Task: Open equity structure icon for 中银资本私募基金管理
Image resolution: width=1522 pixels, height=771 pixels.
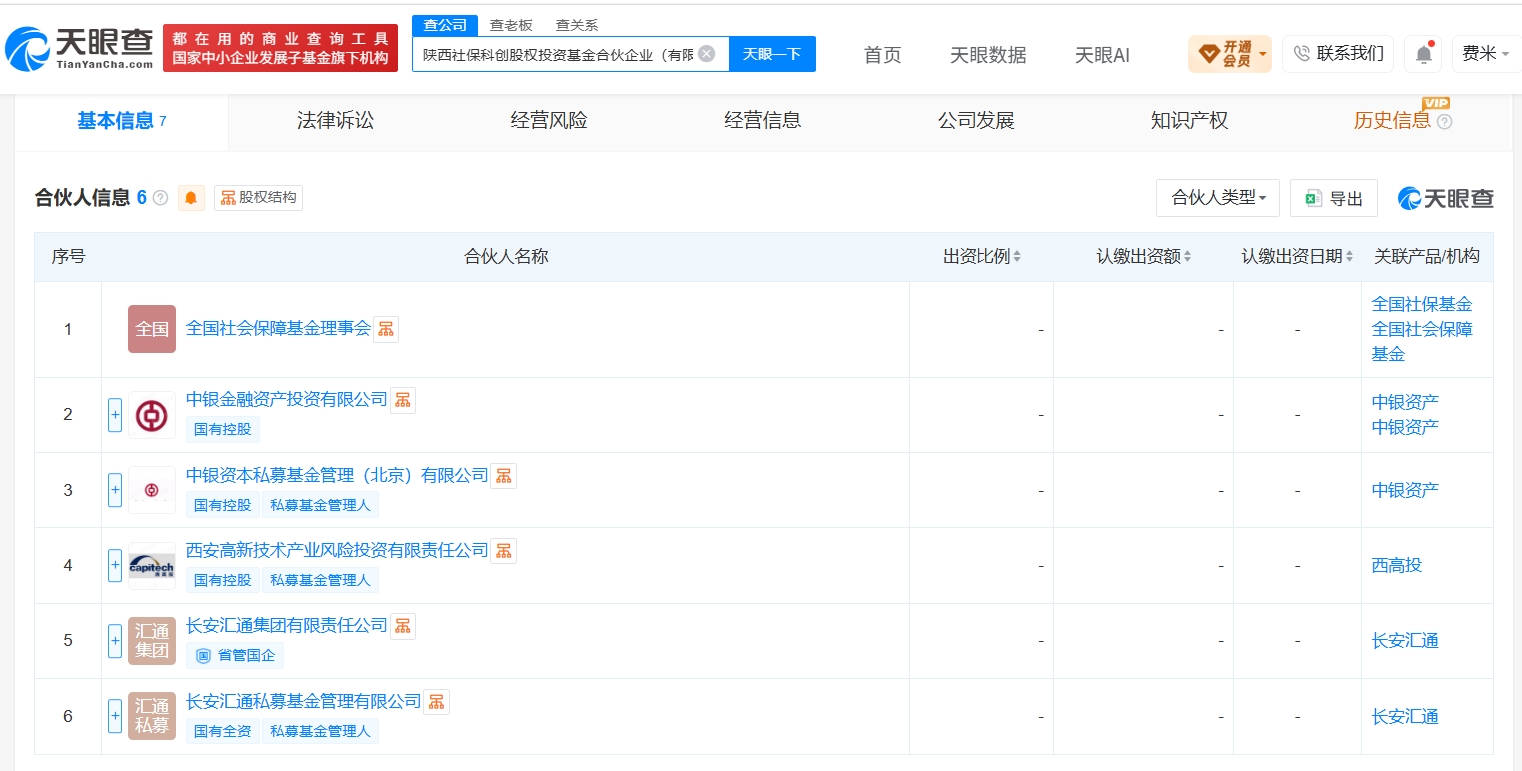Action: point(504,475)
